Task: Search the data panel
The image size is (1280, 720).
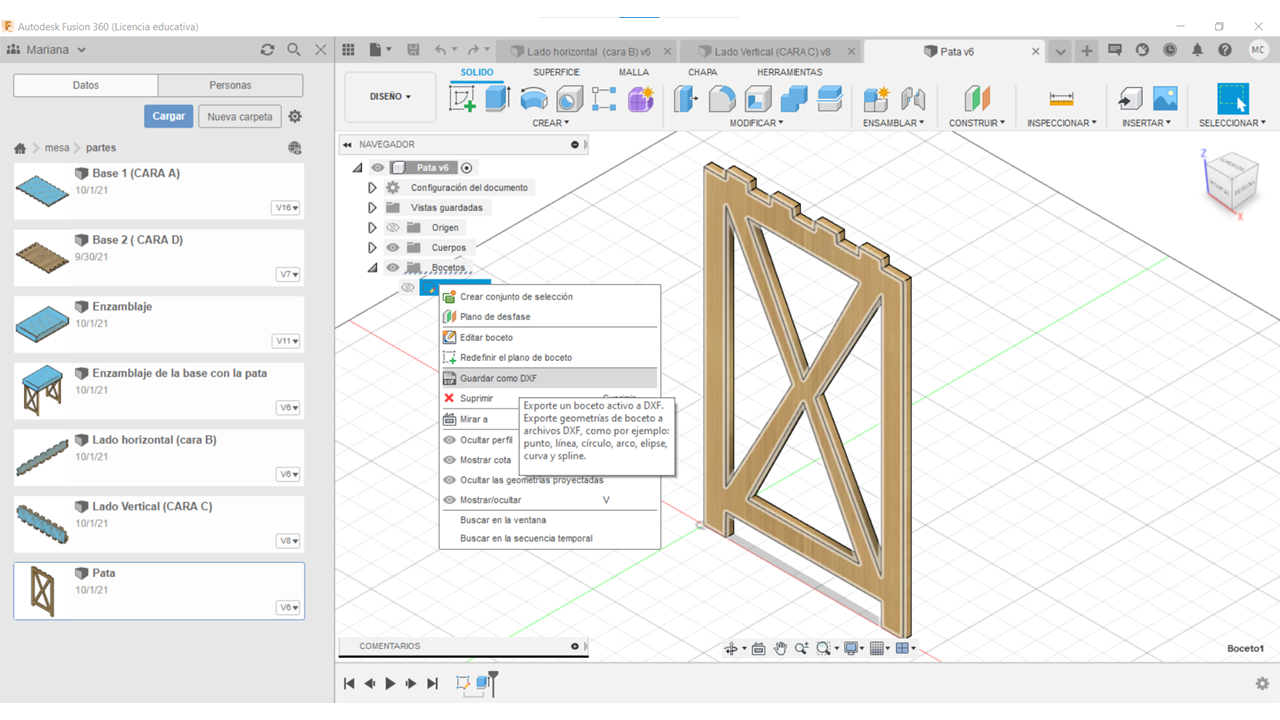Action: pos(294,49)
